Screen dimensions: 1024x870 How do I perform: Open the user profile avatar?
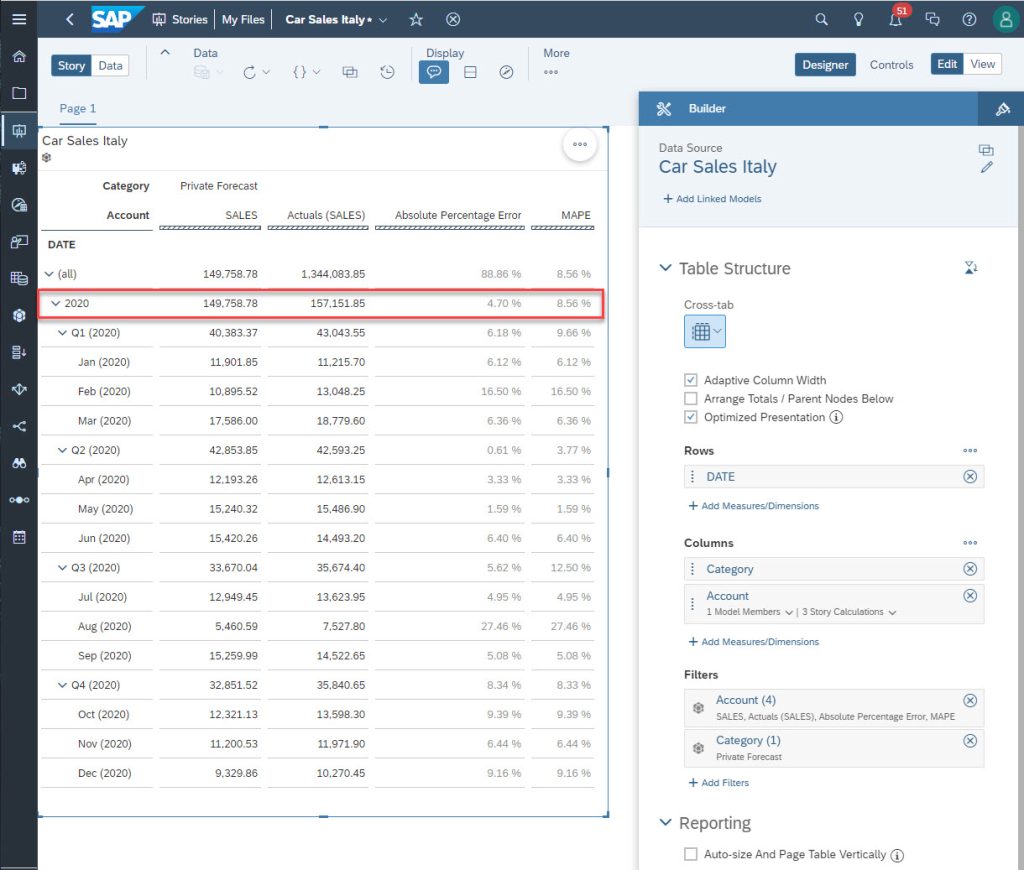coord(1005,20)
